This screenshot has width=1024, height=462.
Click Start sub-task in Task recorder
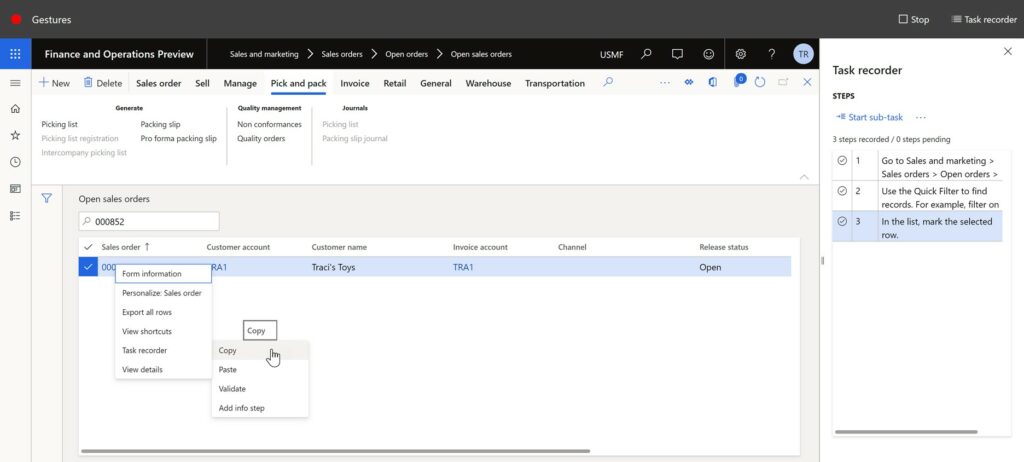tap(869, 118)
